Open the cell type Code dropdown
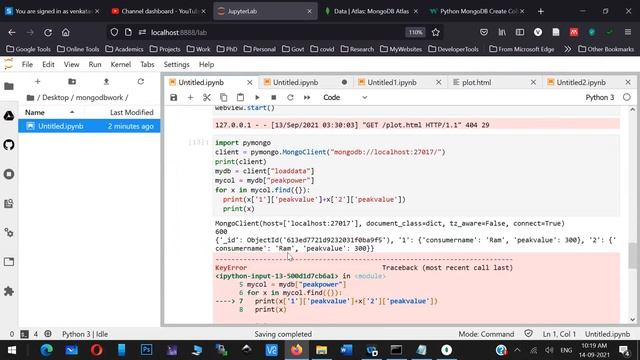 [x=345, y=98]
